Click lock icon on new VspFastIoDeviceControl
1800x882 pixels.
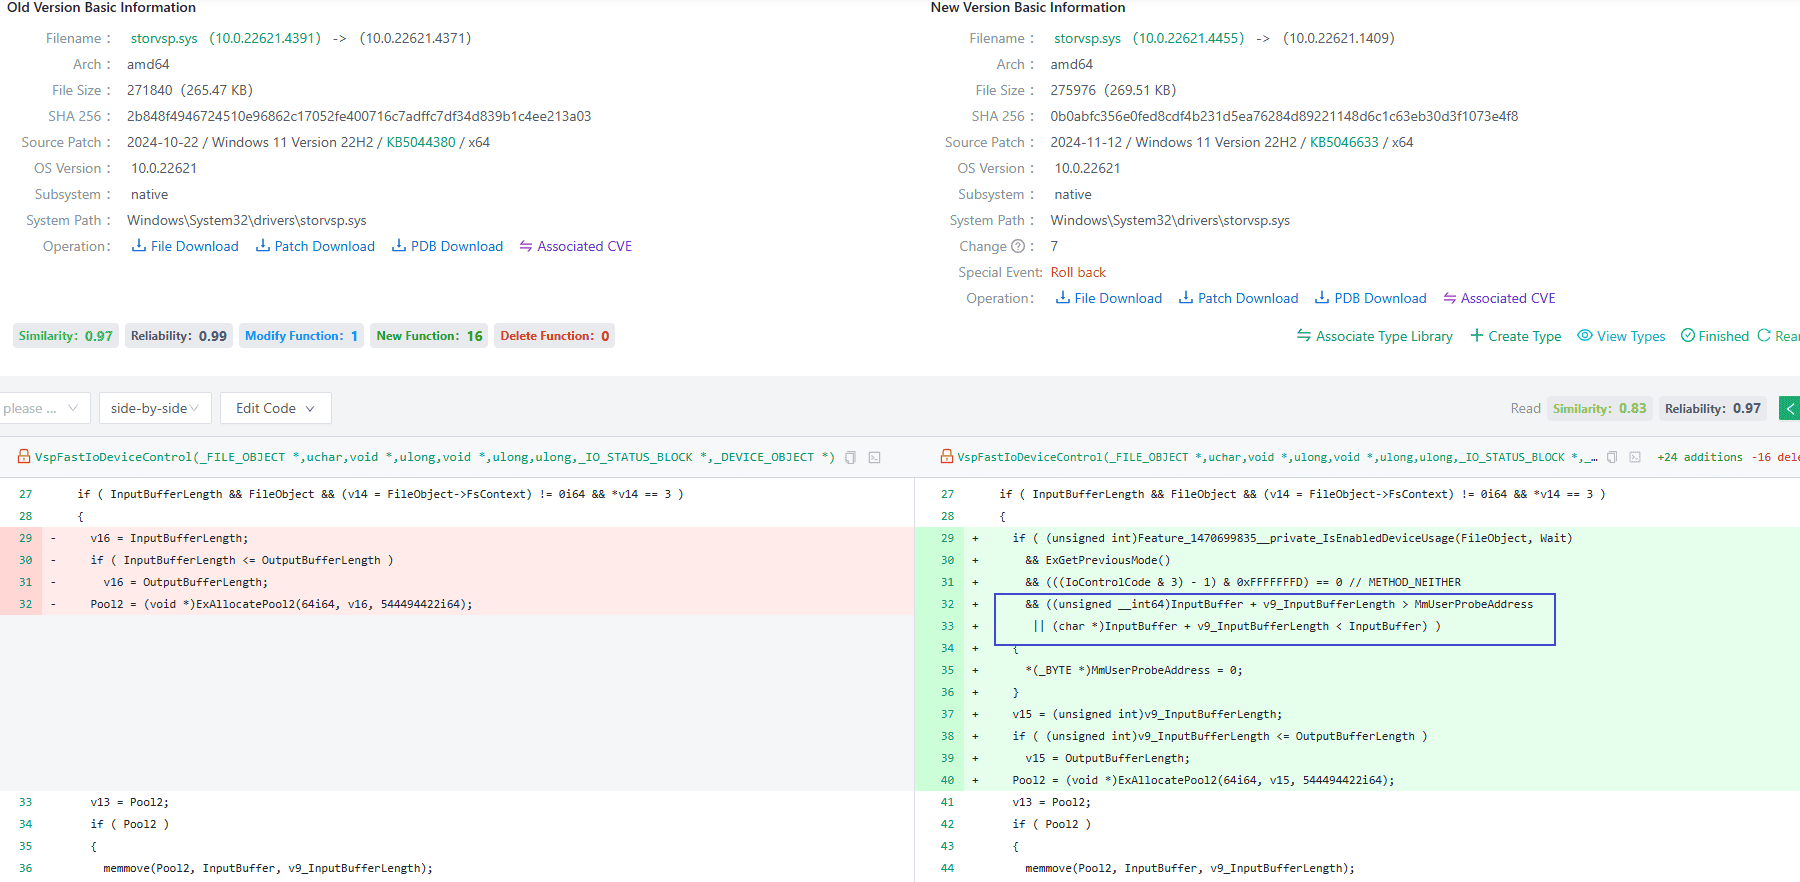[x=946, y=457]
